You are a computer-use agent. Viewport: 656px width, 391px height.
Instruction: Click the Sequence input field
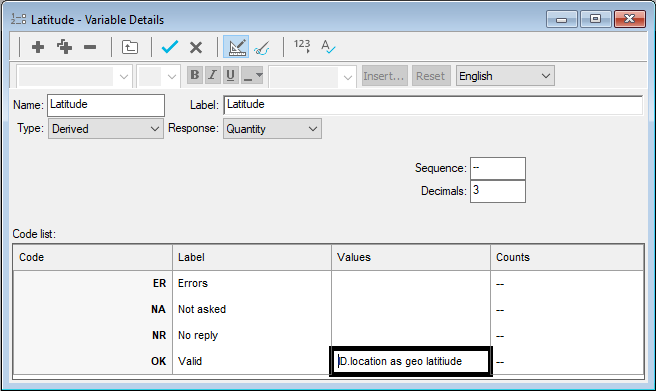[x=498, y=169]
